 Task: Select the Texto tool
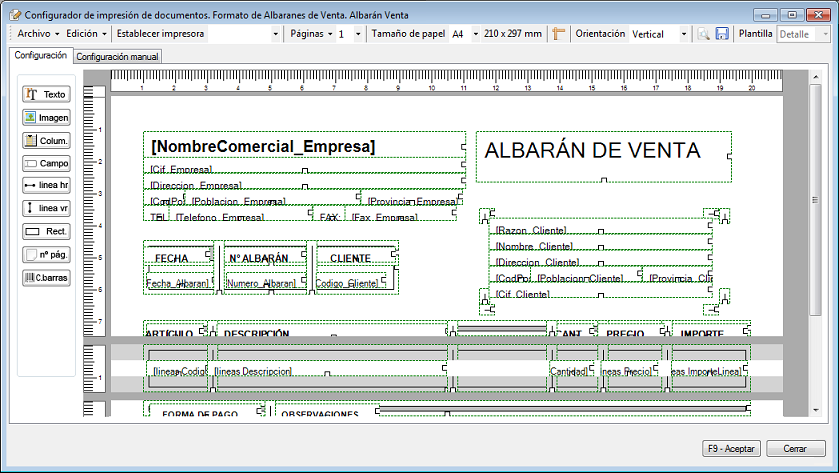(46, 94)
